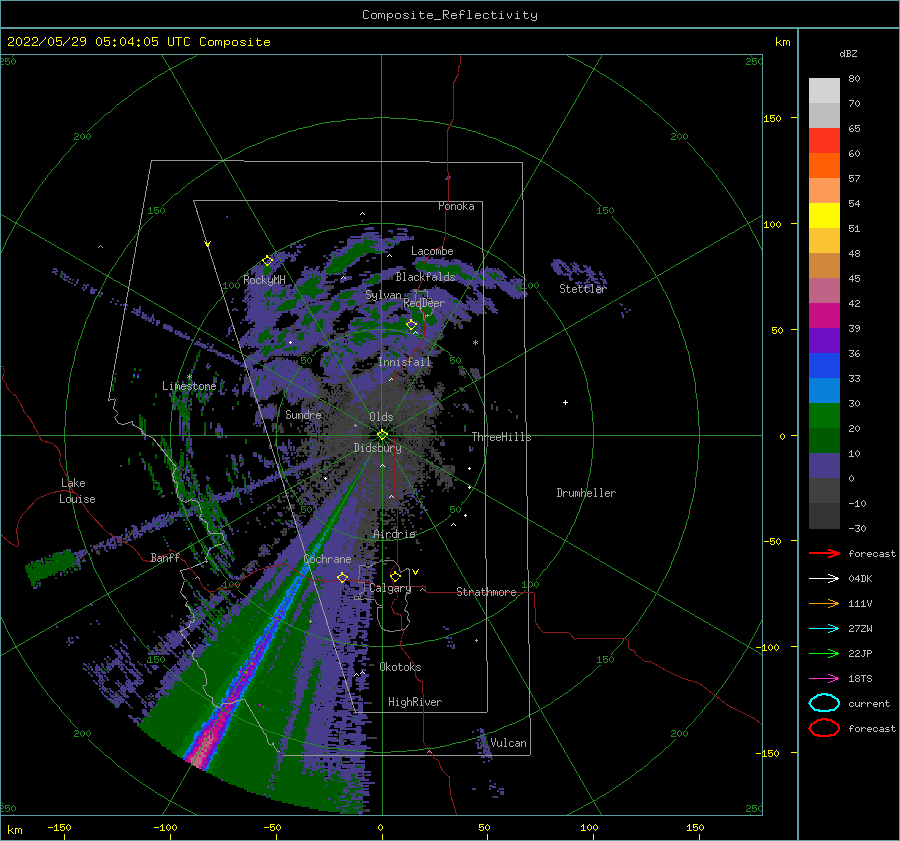Click the white plus marker east of ThreeHills
Viewport: 900px width, 841px height.
pos(565,402)
